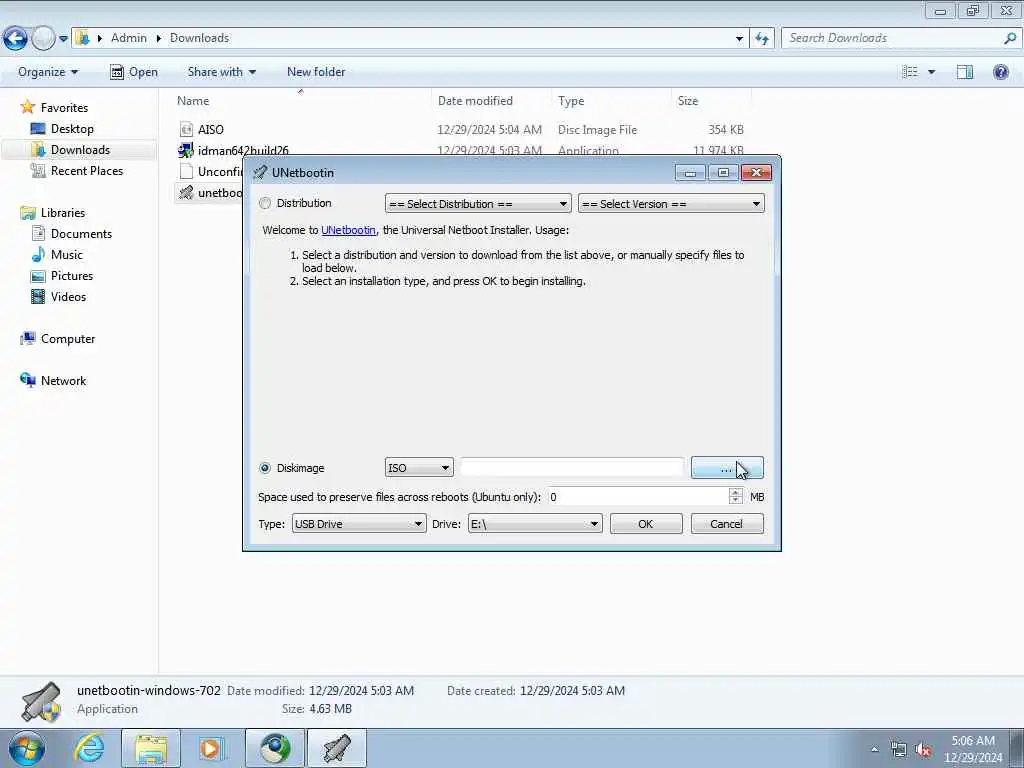The width and height of the screenshot is (1024, 768).
Task: Click the change view icon
Action: point(910,72)
